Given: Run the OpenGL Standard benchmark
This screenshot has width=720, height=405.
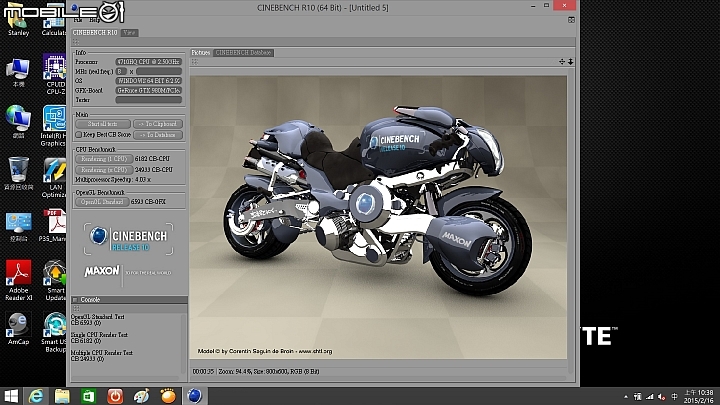Looking at the screenshot, I should 102,202.
